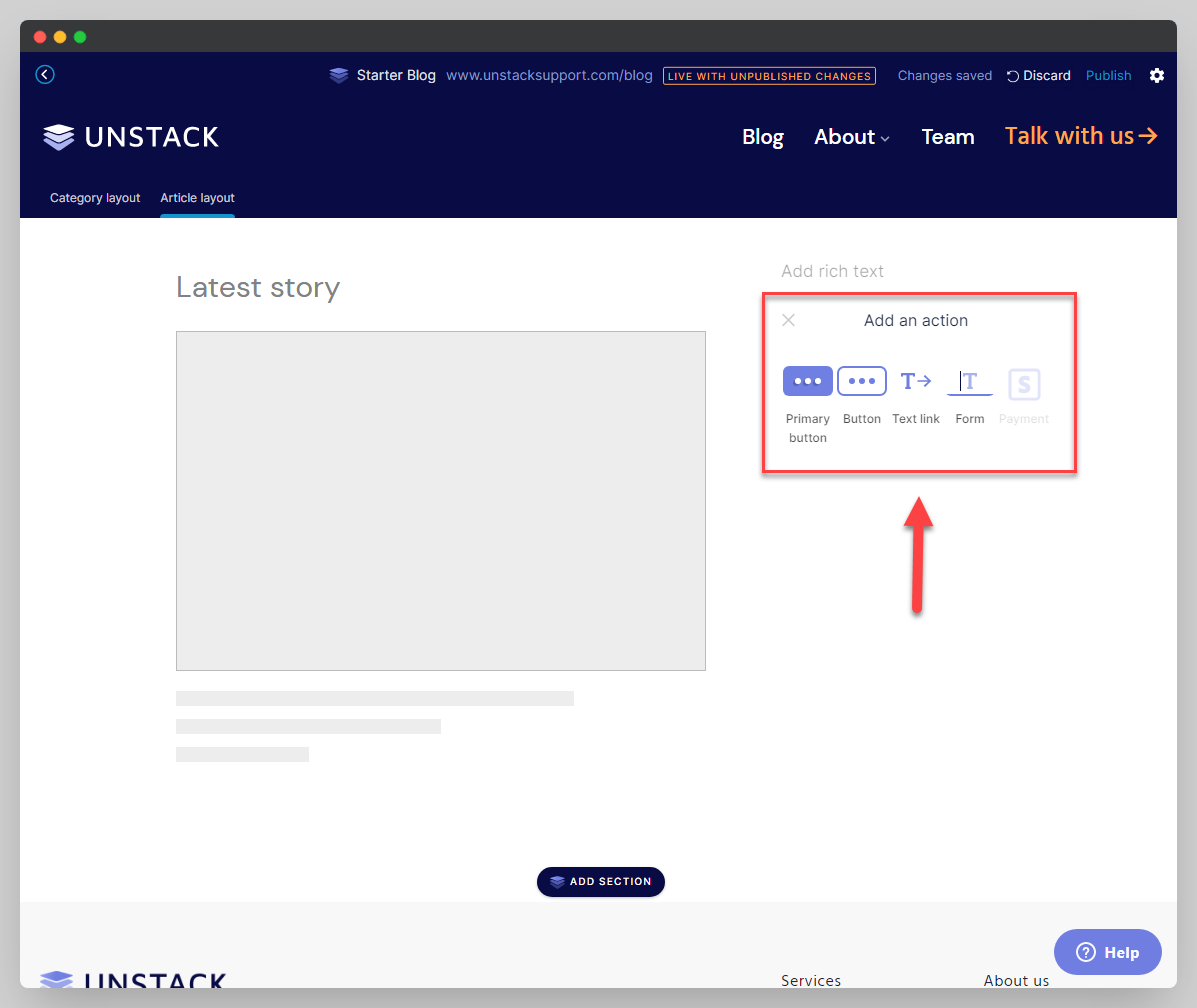Select the Primary button action icon
This screenshot has height=1008, width=1197.
click(x=807, y=382)
